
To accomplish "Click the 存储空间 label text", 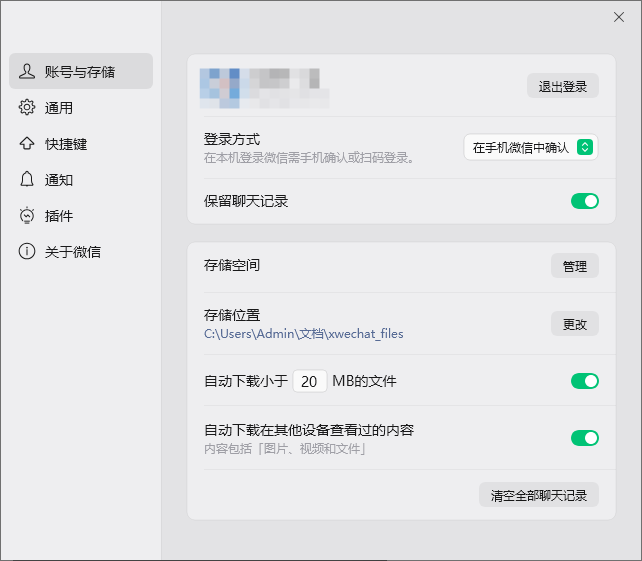I will point(232,265).
